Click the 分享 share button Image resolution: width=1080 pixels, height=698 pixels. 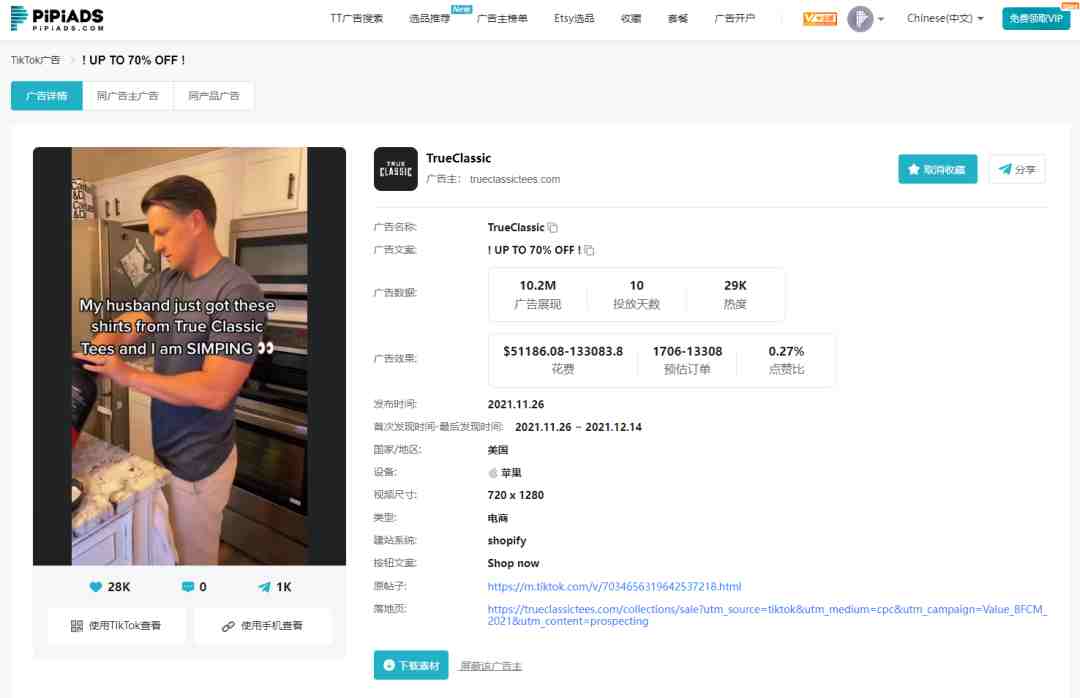(1017, 169)
